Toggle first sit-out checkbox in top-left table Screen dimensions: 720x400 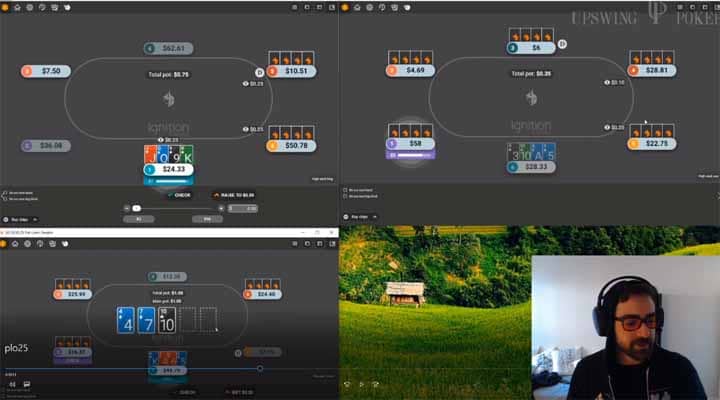tap(5, 193)
